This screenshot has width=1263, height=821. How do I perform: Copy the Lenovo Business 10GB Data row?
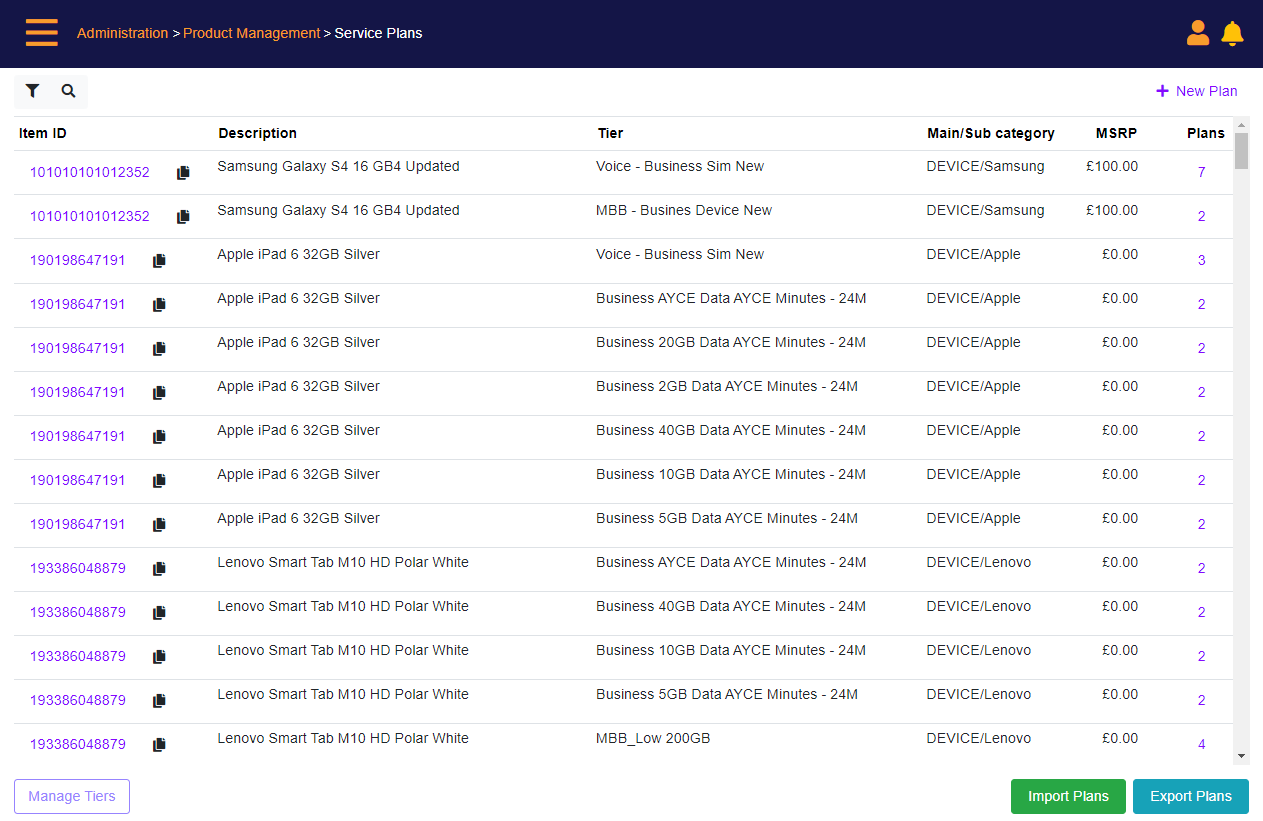point(159,657)
